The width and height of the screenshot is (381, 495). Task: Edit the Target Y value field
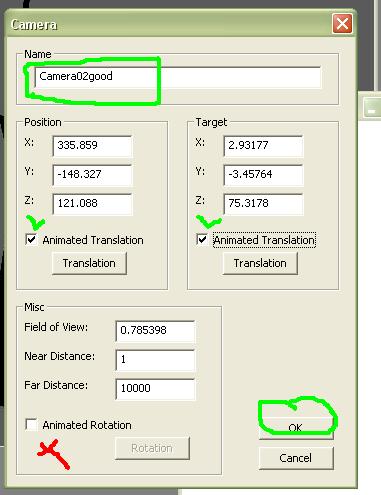pyautogui.click(x=263, y=175)
